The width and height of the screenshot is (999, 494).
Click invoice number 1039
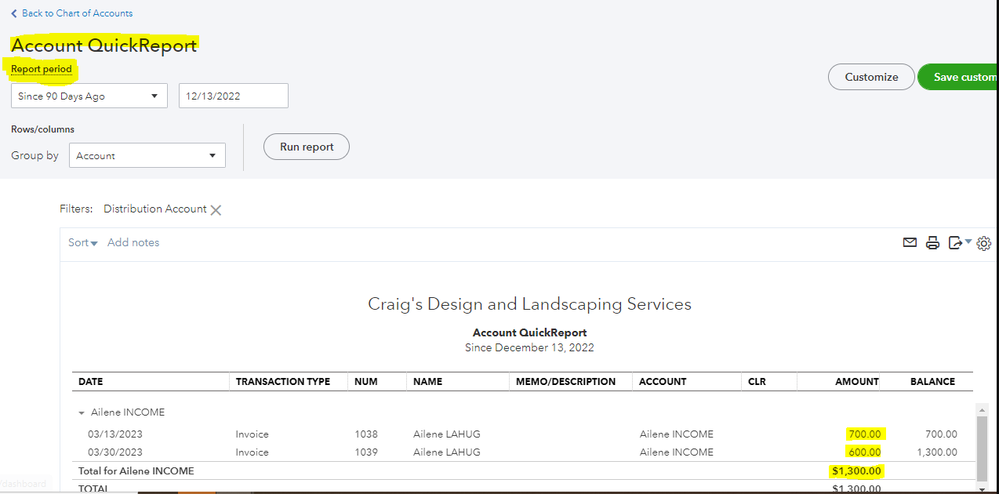click(366, 453)
